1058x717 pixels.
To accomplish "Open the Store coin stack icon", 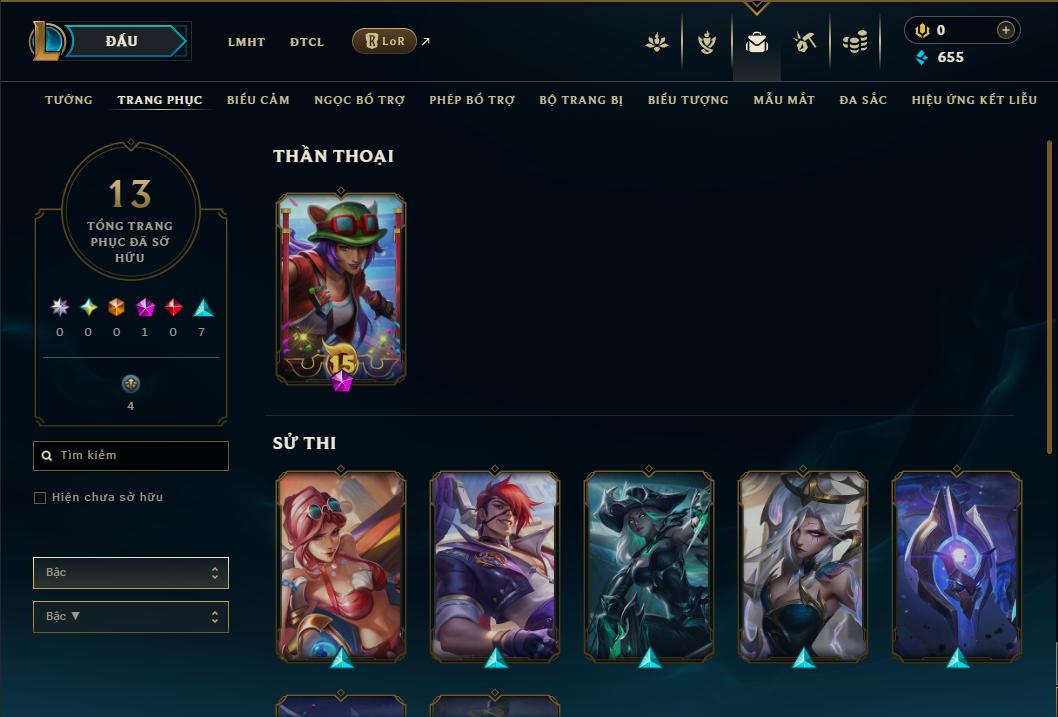I will click(855, 42).
